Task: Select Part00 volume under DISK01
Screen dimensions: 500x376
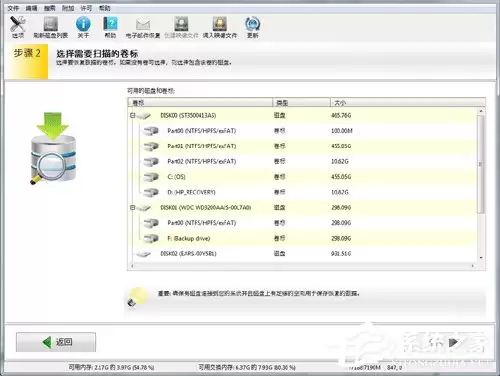Action: click(302, 223)
